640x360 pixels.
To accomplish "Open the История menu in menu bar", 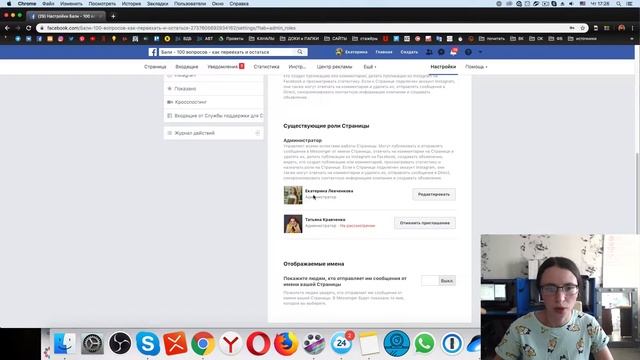I will coord(131,4).
